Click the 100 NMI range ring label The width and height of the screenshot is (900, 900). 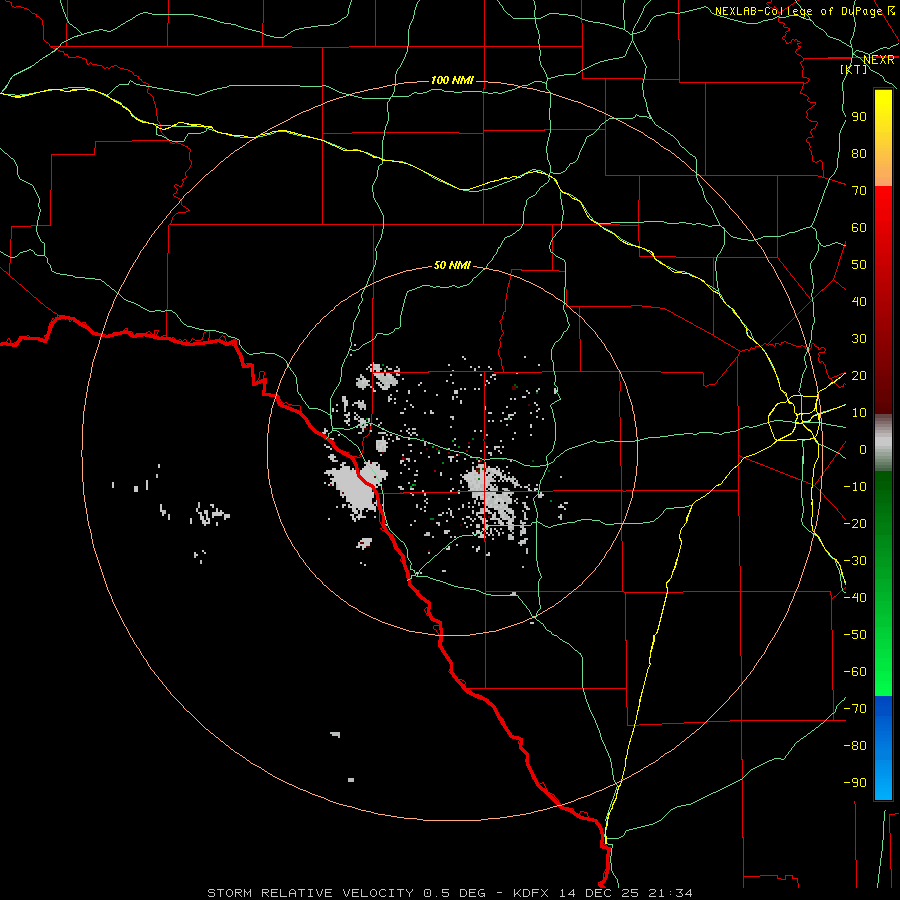[x=452, y=80]
